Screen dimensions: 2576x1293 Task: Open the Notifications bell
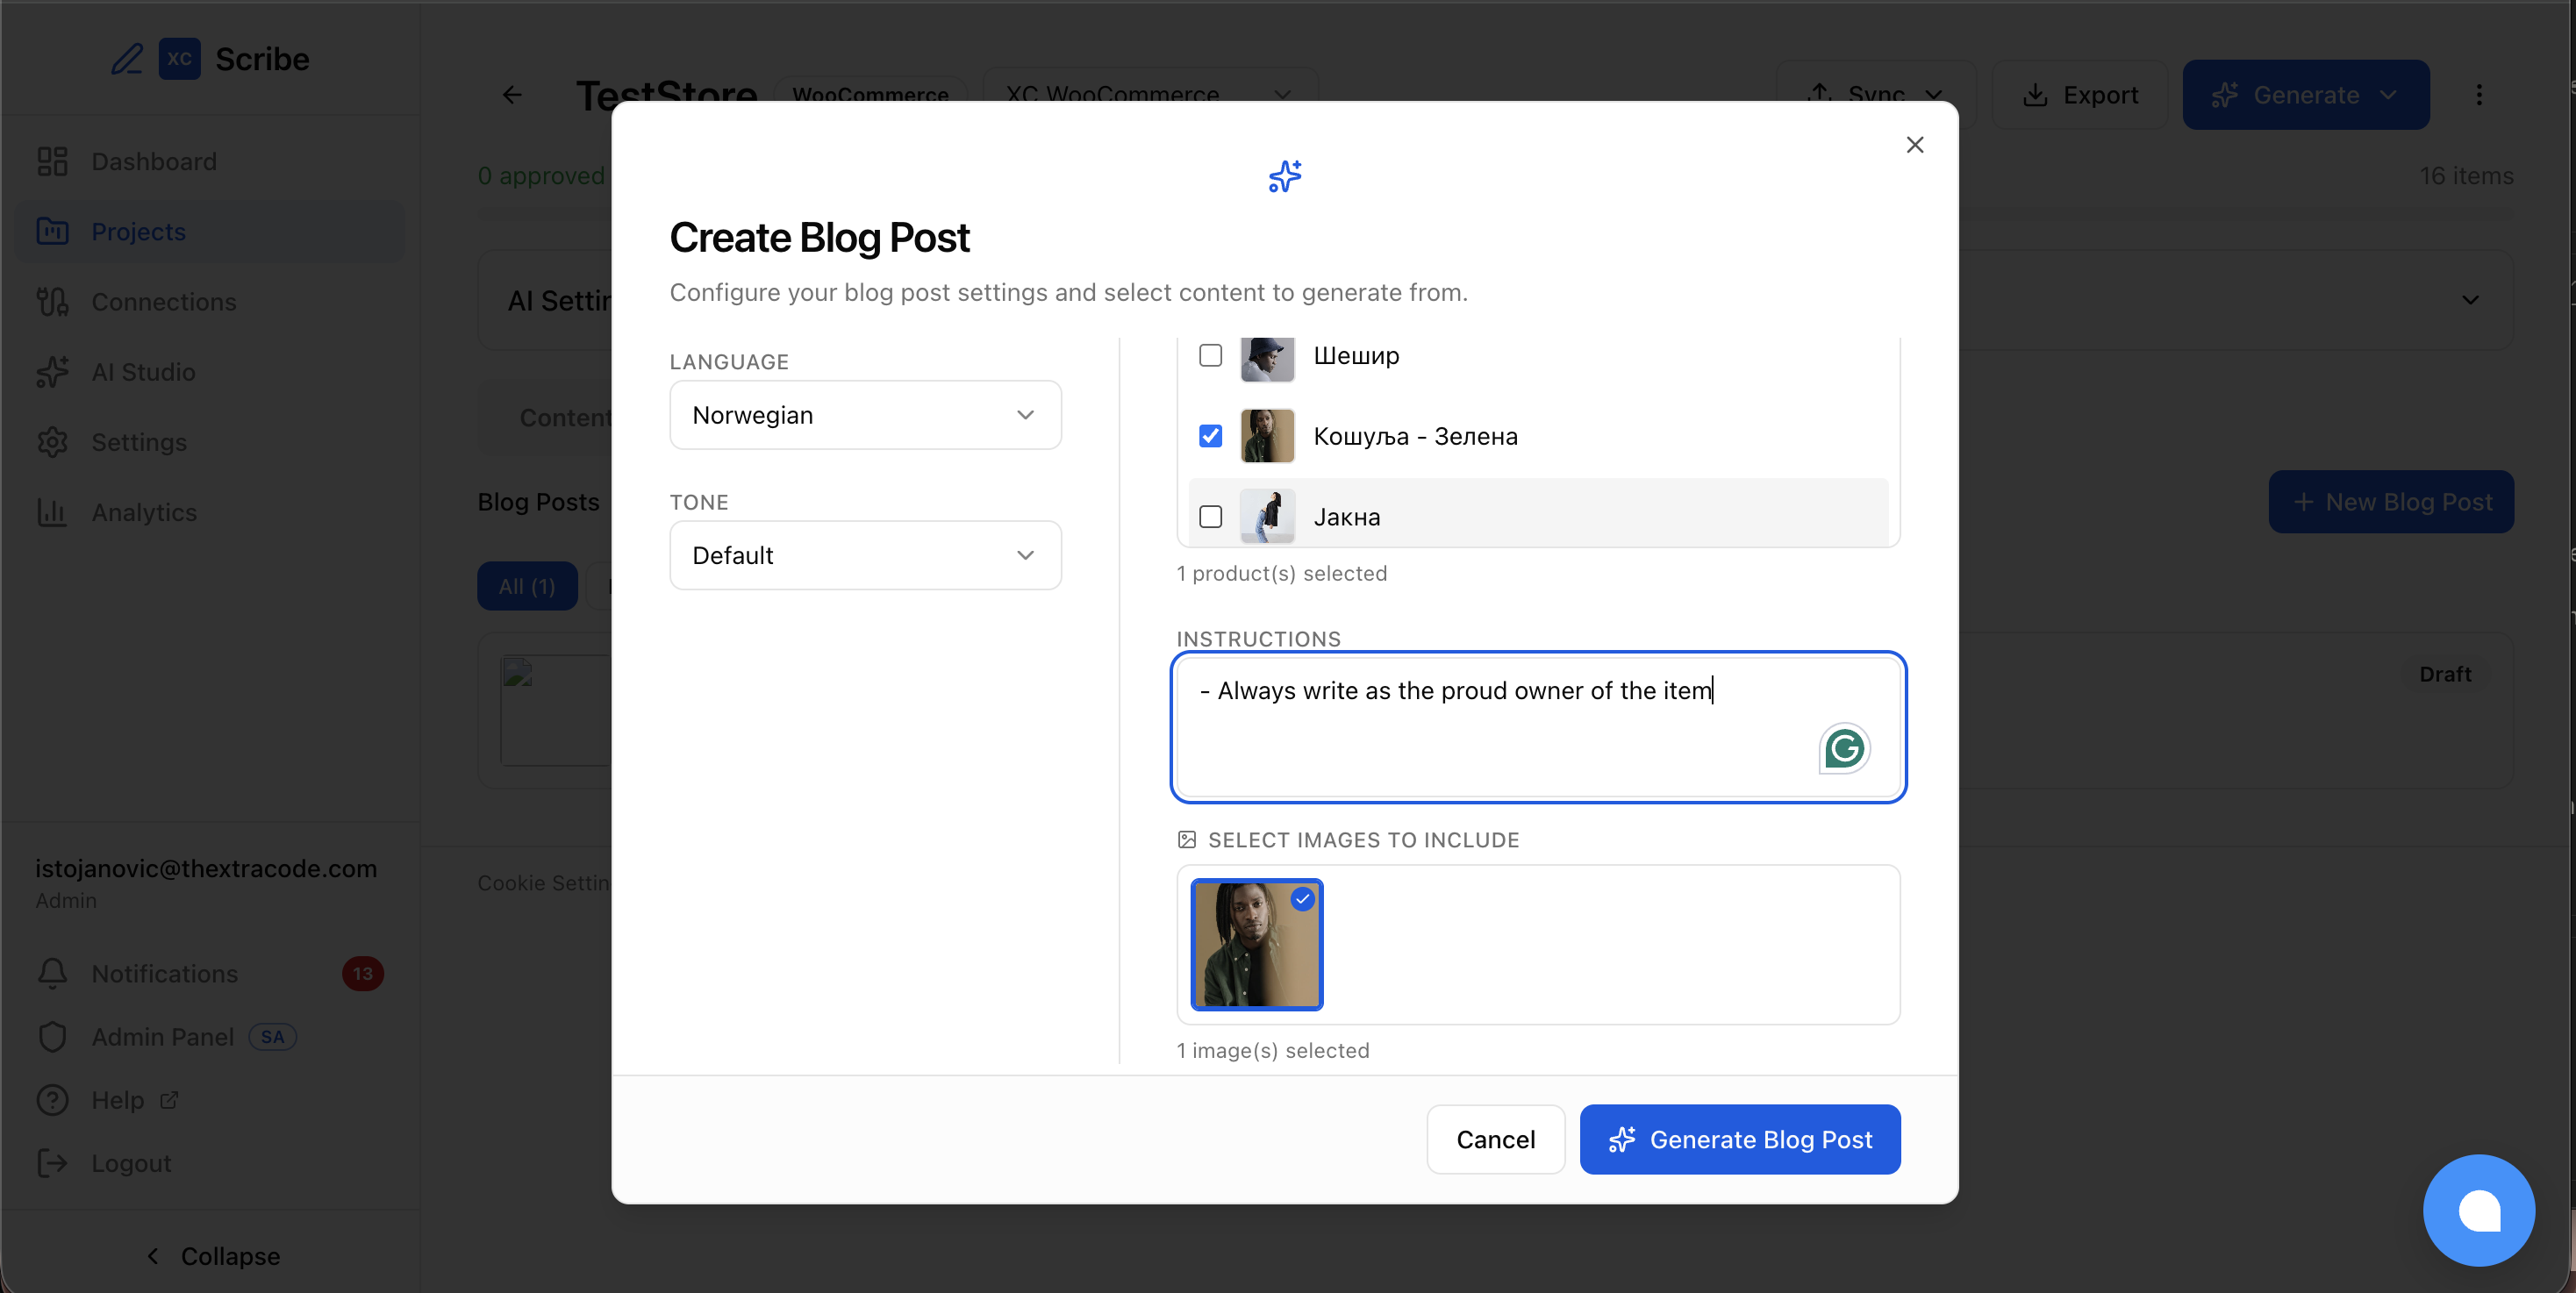(52, 973)
